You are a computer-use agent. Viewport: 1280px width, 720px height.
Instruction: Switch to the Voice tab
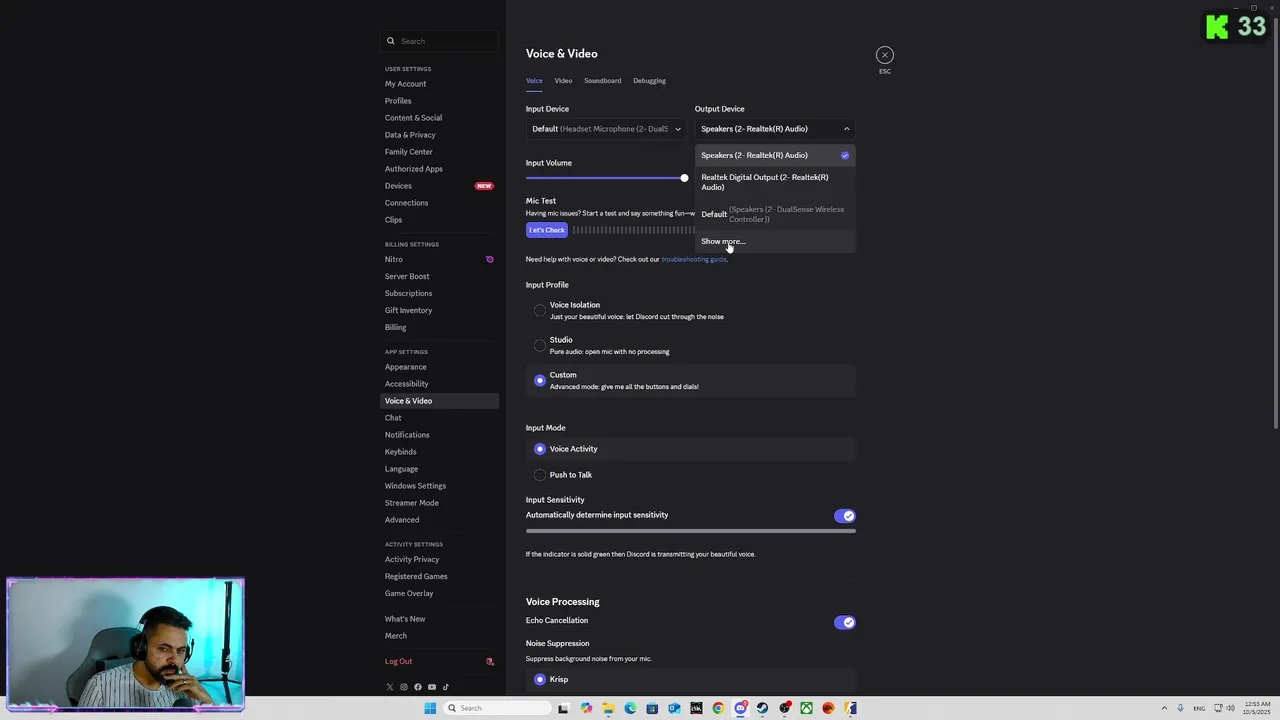pyautogui.click(x=534, y=81)
